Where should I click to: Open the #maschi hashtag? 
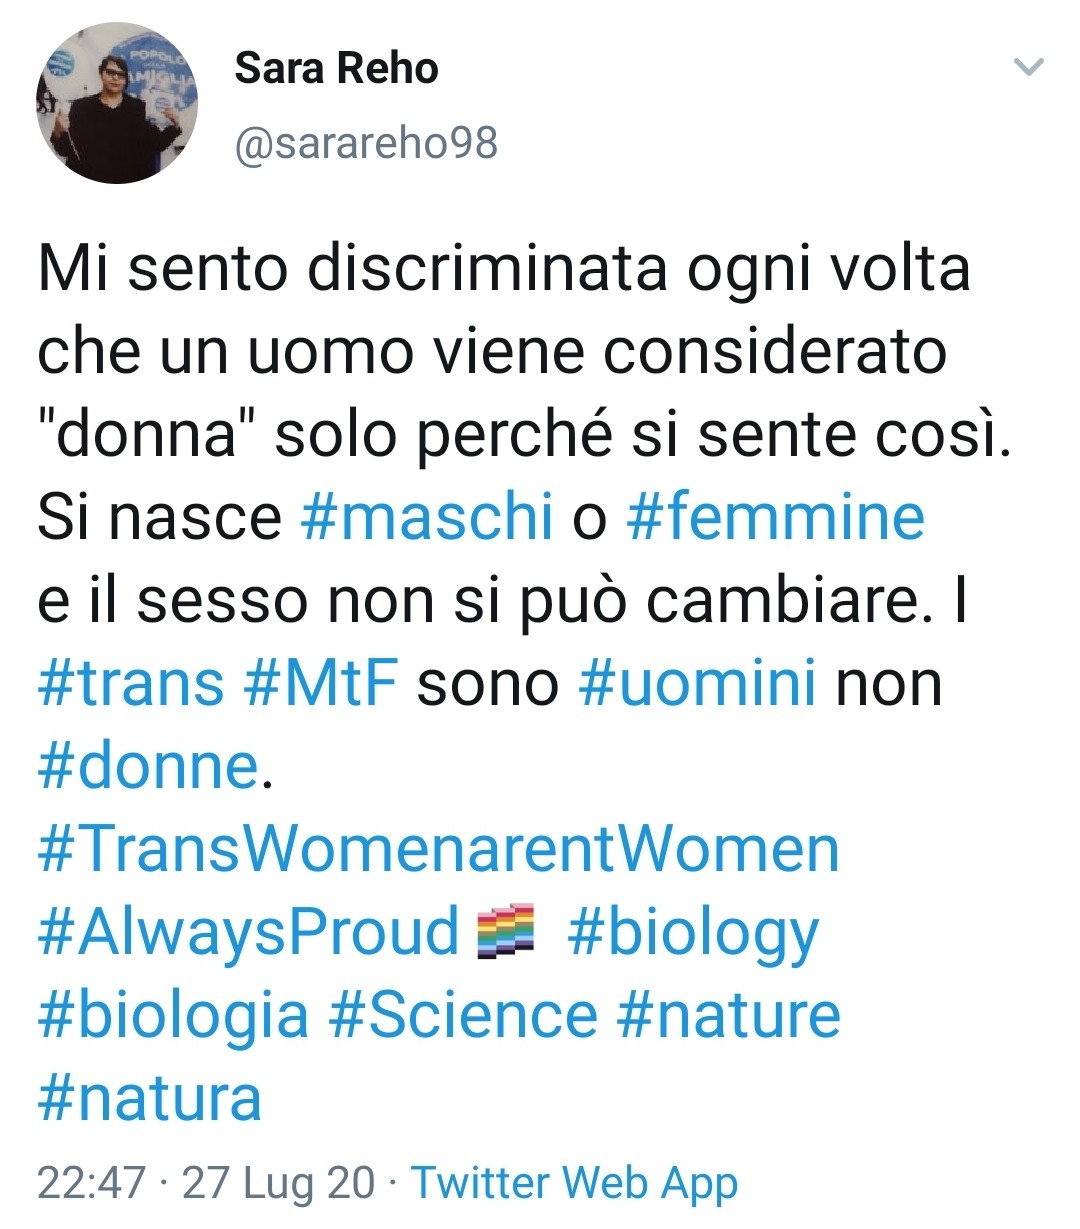click(x=426, y=517)
